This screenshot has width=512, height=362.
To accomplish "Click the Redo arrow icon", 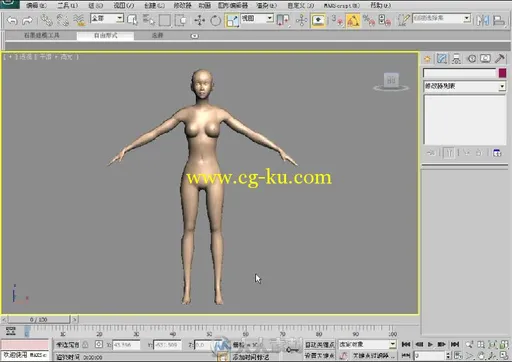I will click(27, 21).
